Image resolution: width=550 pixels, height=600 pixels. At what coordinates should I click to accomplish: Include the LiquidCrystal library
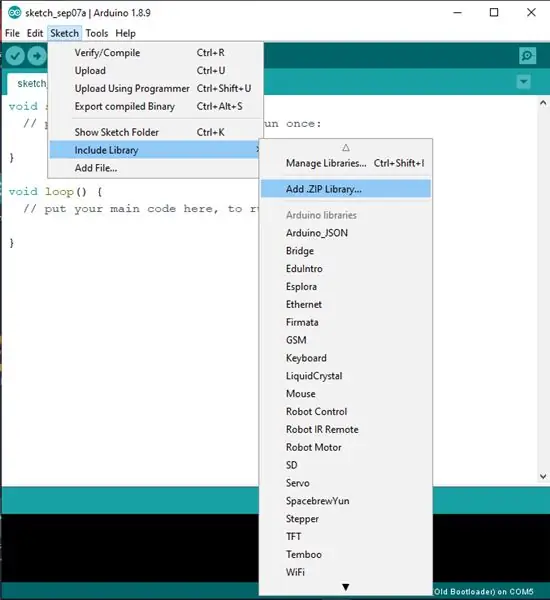pos(346,376)
